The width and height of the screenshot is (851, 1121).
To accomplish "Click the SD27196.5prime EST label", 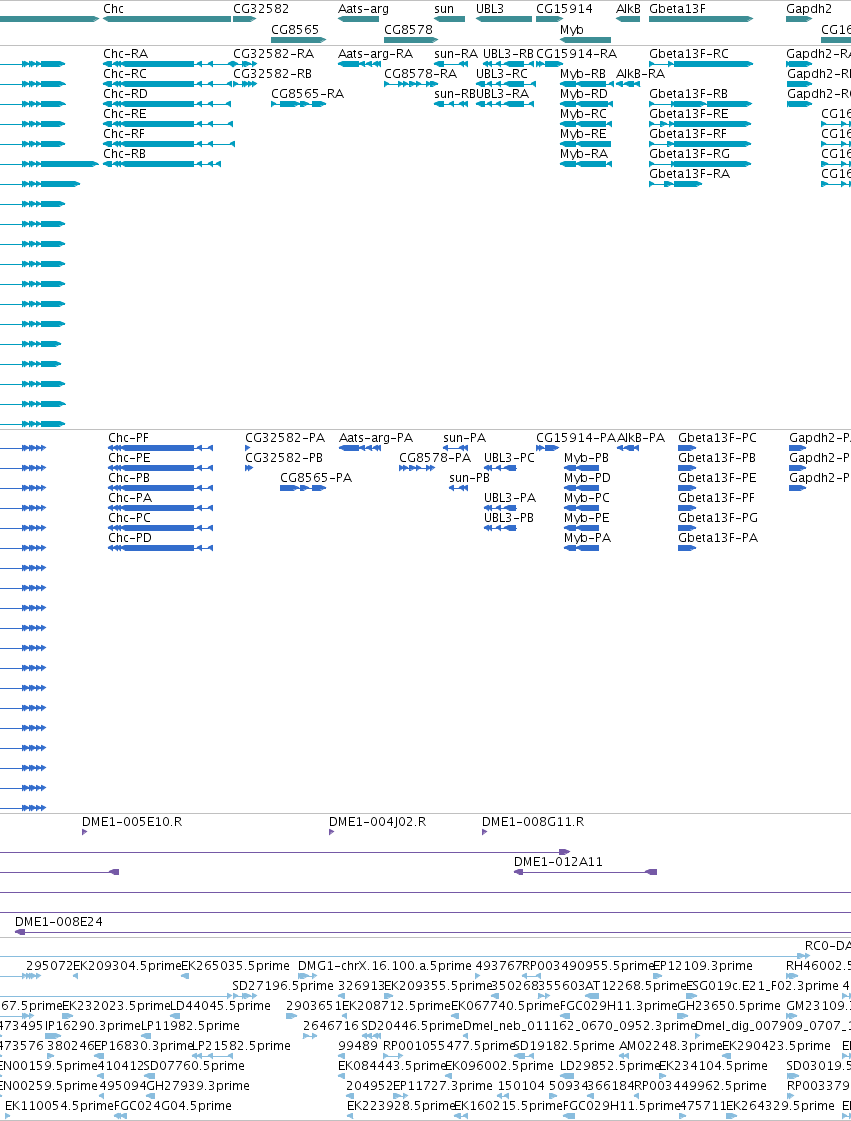I will point(283,986).
